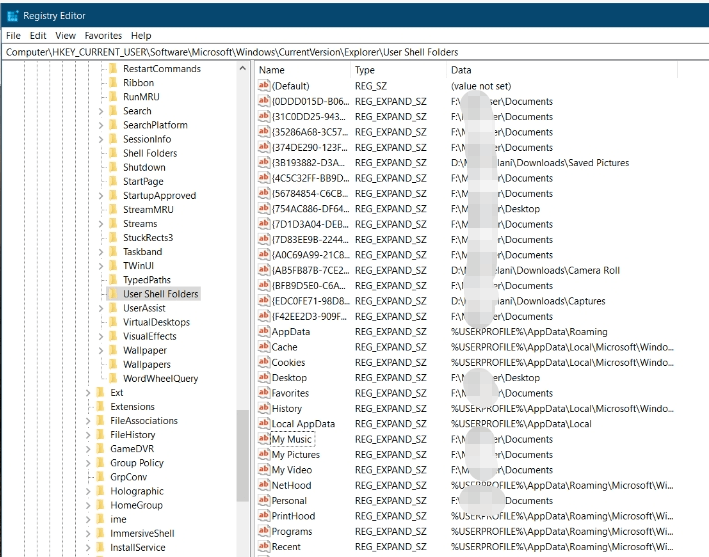709x557 pixels.
Task: Open the Favorites menu
Action: 103,35
